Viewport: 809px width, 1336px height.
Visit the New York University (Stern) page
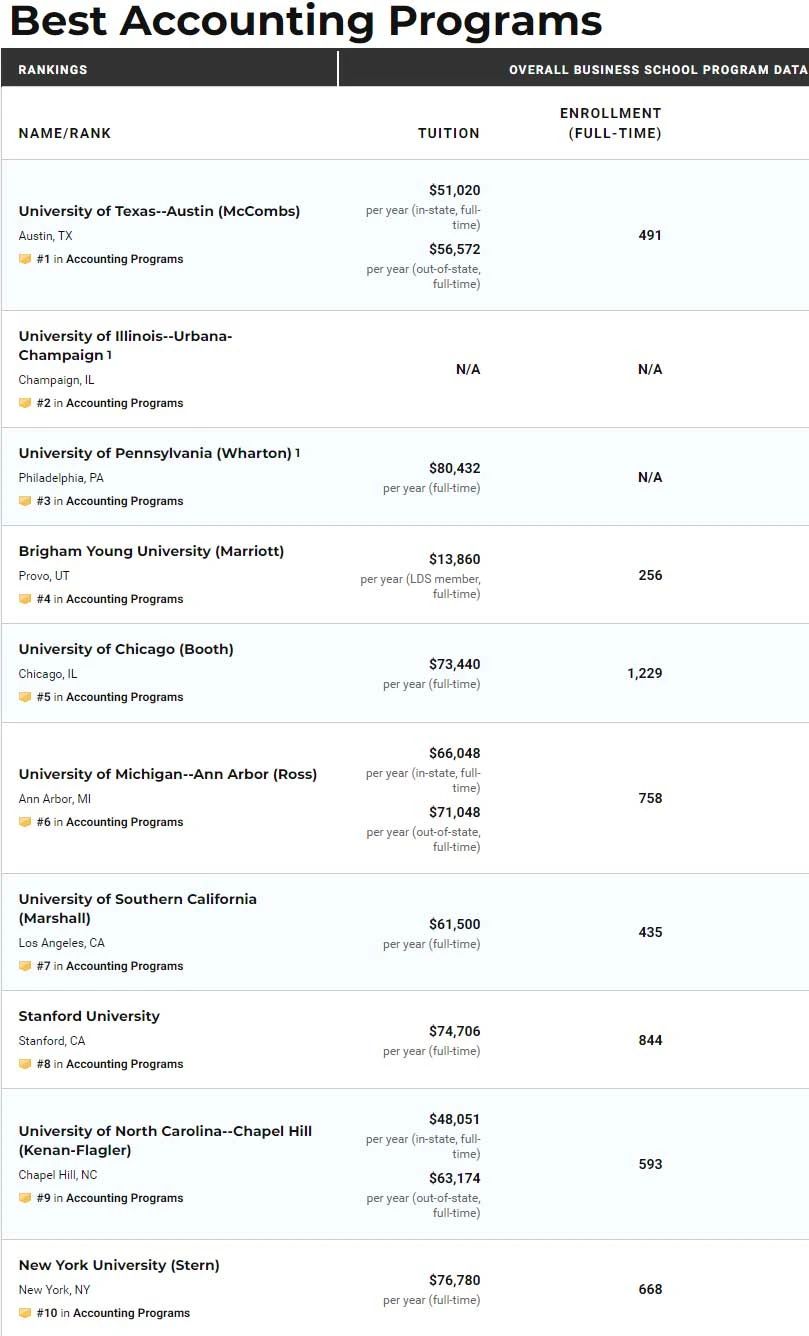point(119,1265)
